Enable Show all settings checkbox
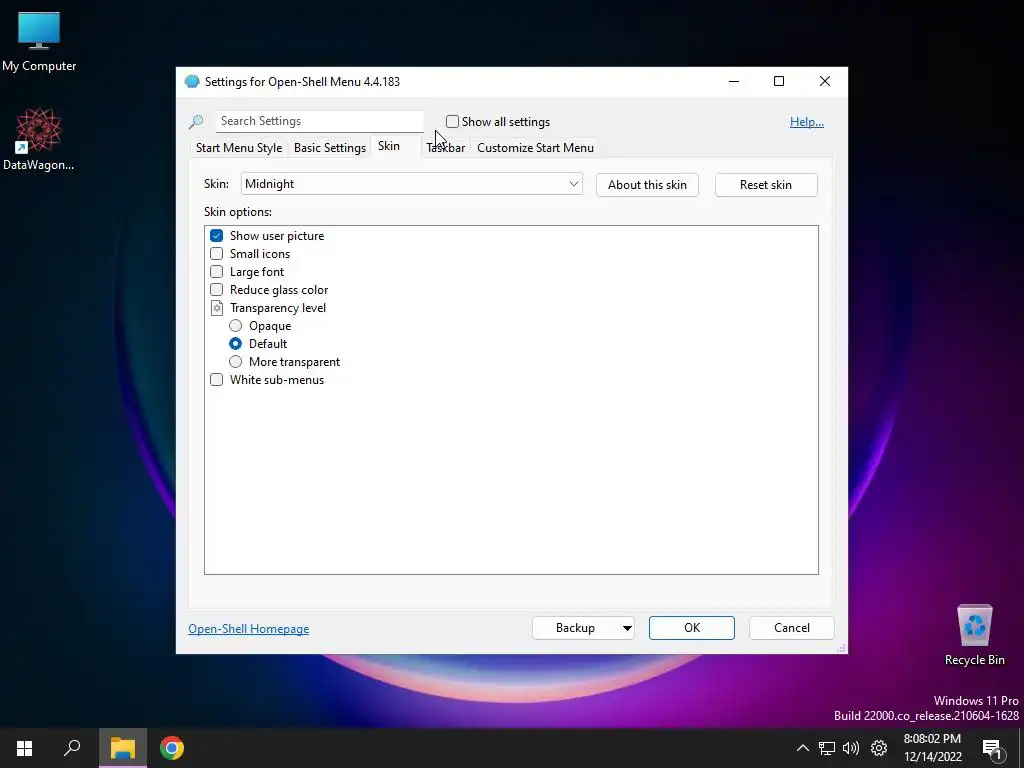The image size is (1024, 768). pyautogui.click(x=452, y=121)
